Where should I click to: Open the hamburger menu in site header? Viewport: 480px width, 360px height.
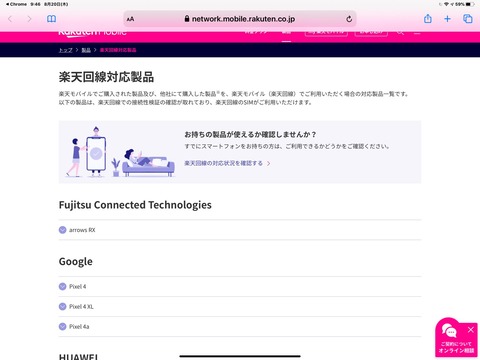417,32
